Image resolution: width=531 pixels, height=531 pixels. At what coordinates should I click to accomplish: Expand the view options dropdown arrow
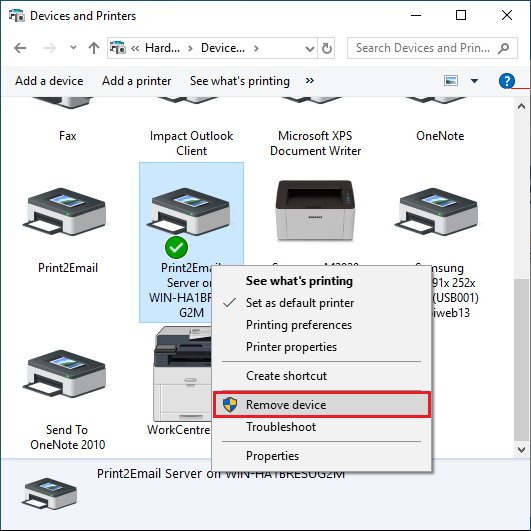coord(474,81)
